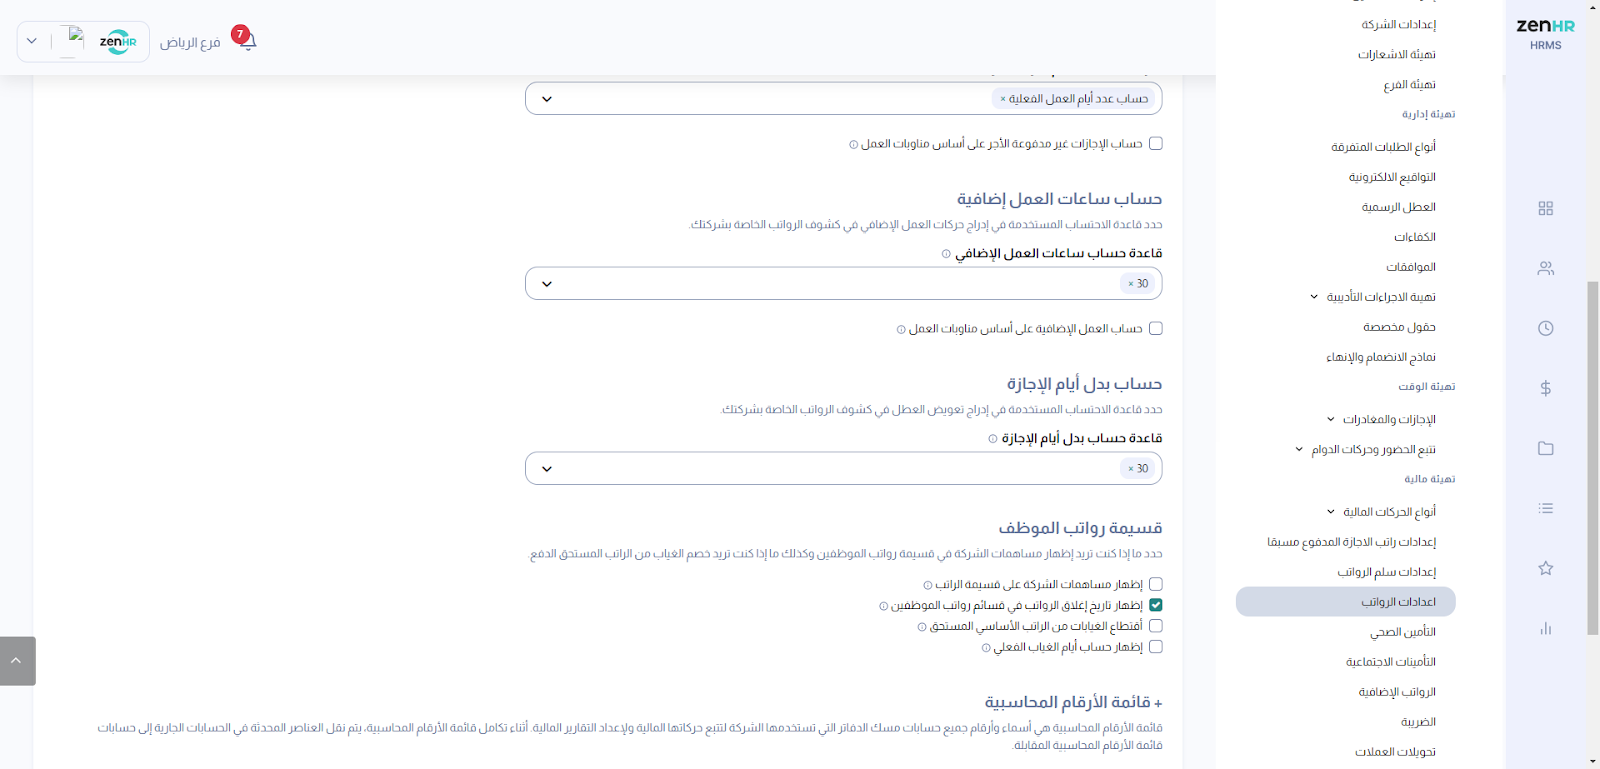Remove the 30 tag in overtime calculation field
This screenshot has height=769, width=1600.
point(1131,284)
